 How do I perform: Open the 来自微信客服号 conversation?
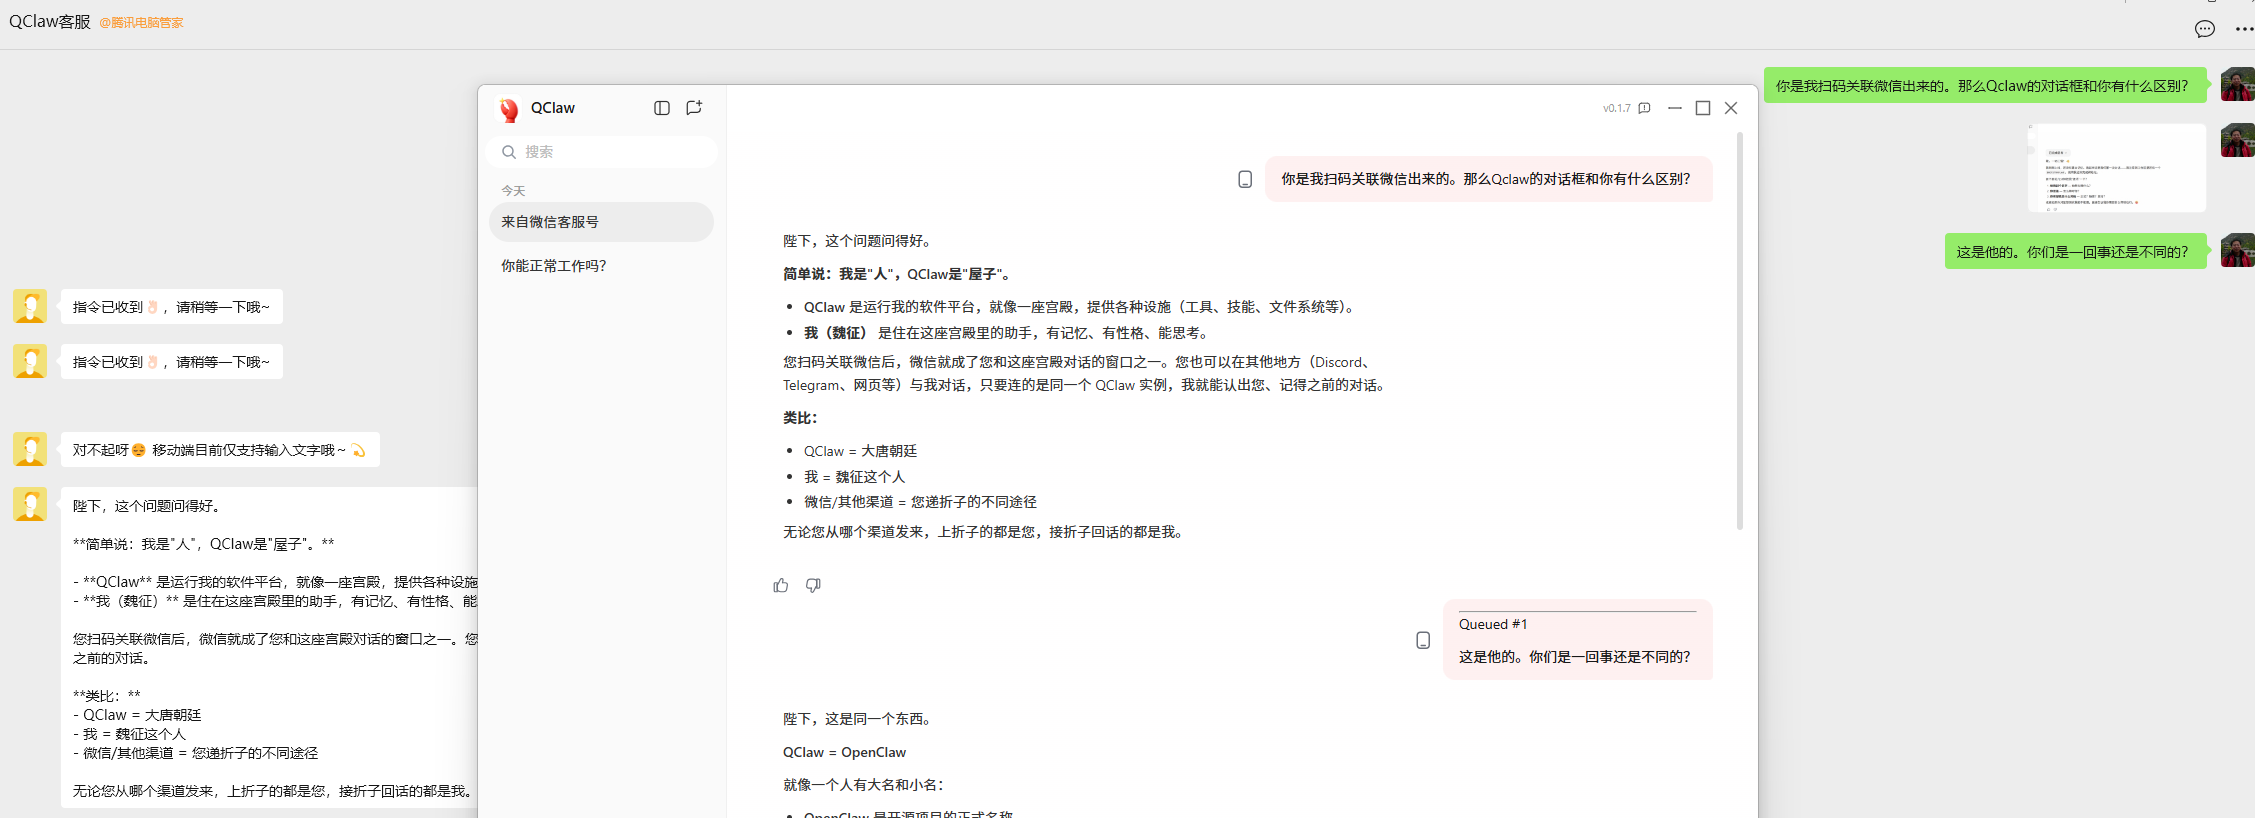click(x=601, y=222)
